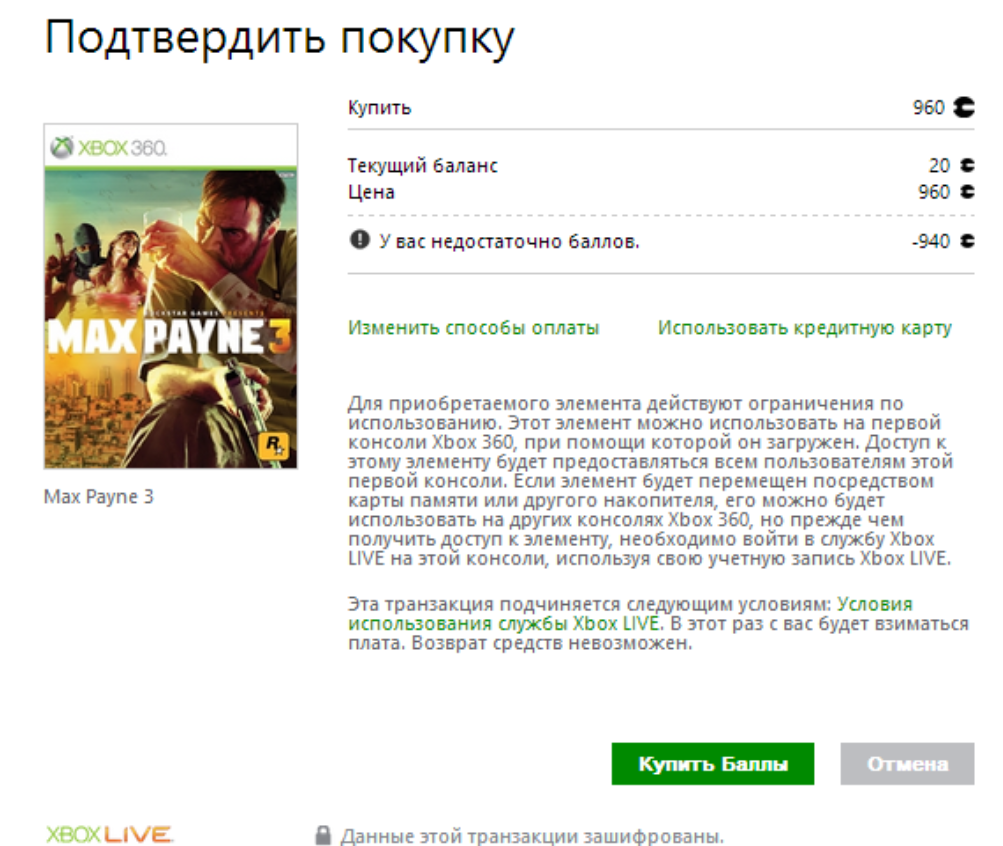Screen dimensions: 1003x846
Task: Click the padlock icon near the encryption notice
Action: pyautogui.click(x=323, y=835)
